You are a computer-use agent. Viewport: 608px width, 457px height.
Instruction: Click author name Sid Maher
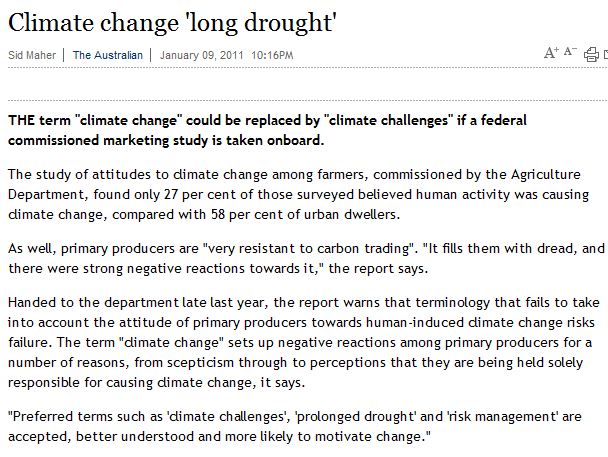(x=32, y=55)
